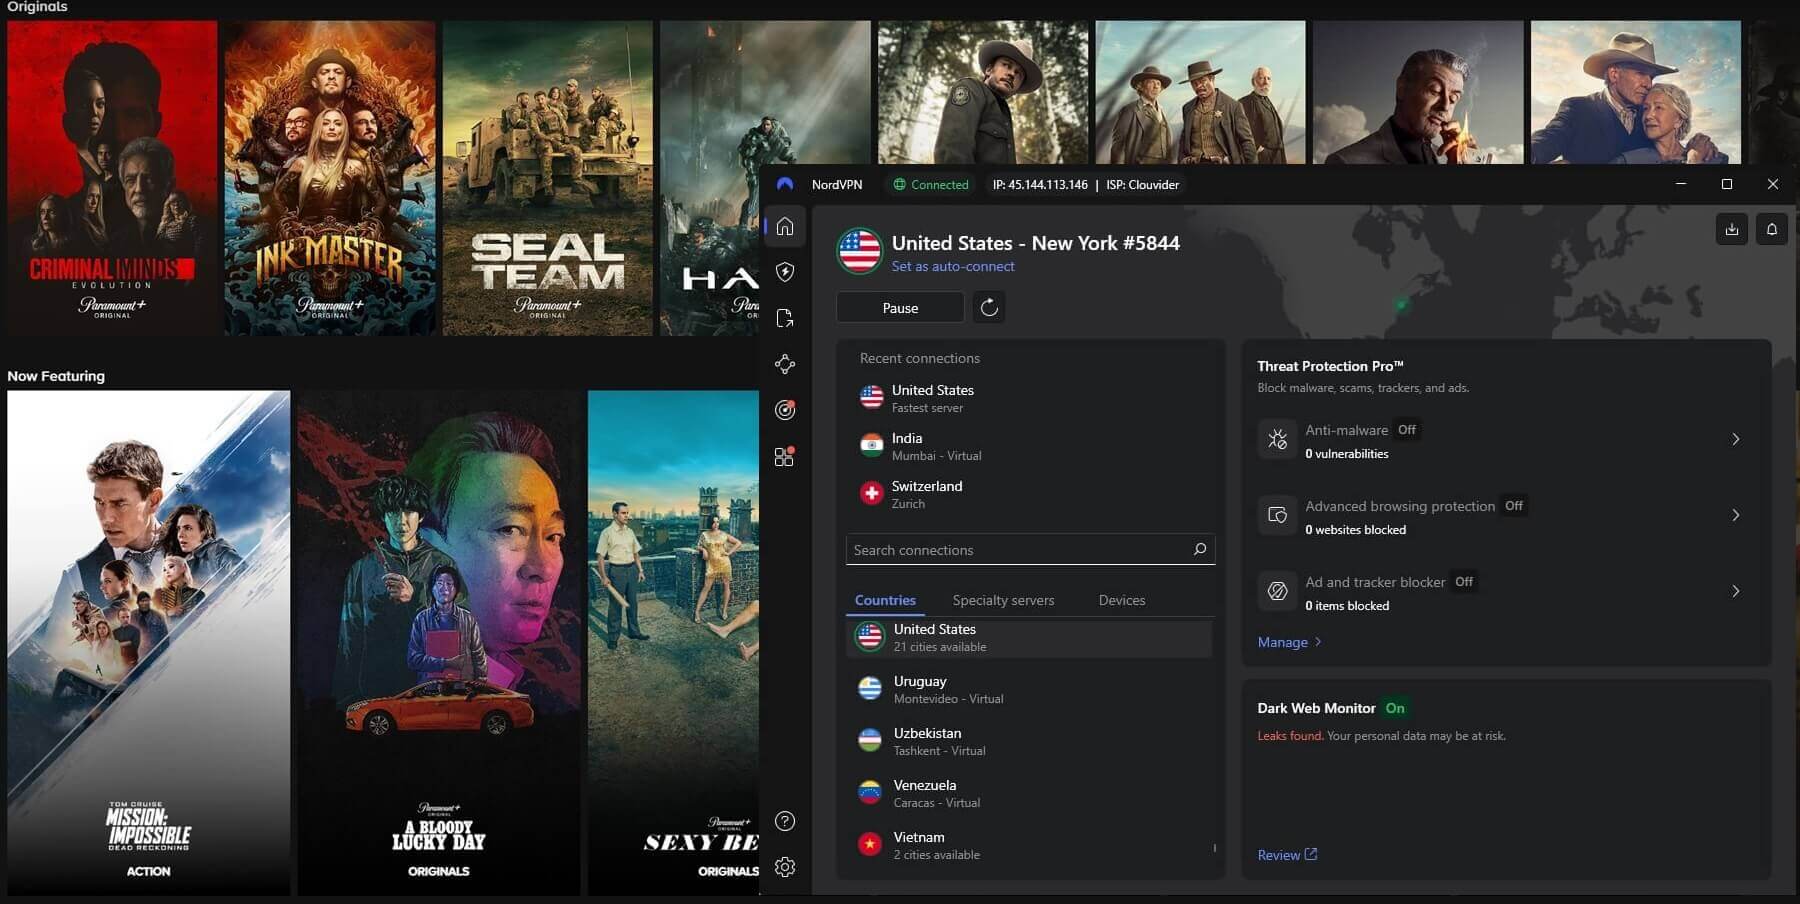Click Set as auto-connect link
Image resolution: width=1800 pixels, height=904 pixels.
pyautogui.click(x=952, y=266)
